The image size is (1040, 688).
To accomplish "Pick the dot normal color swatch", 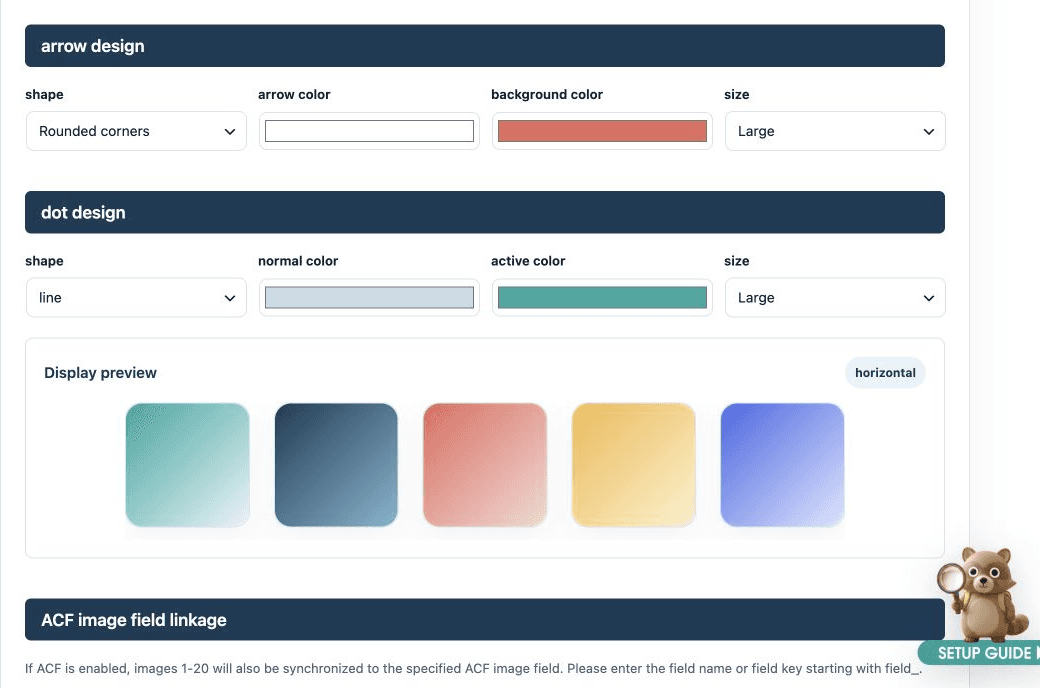I will pos(369,298).
